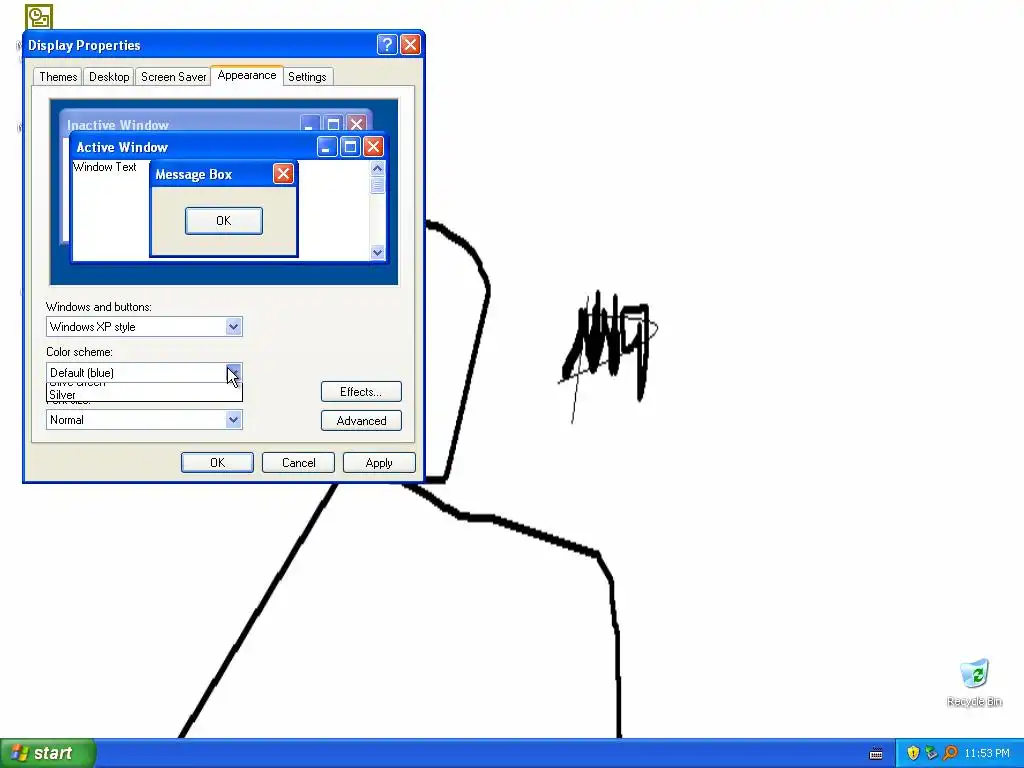Close the Display Properties dialog

[x=410, y=44]
